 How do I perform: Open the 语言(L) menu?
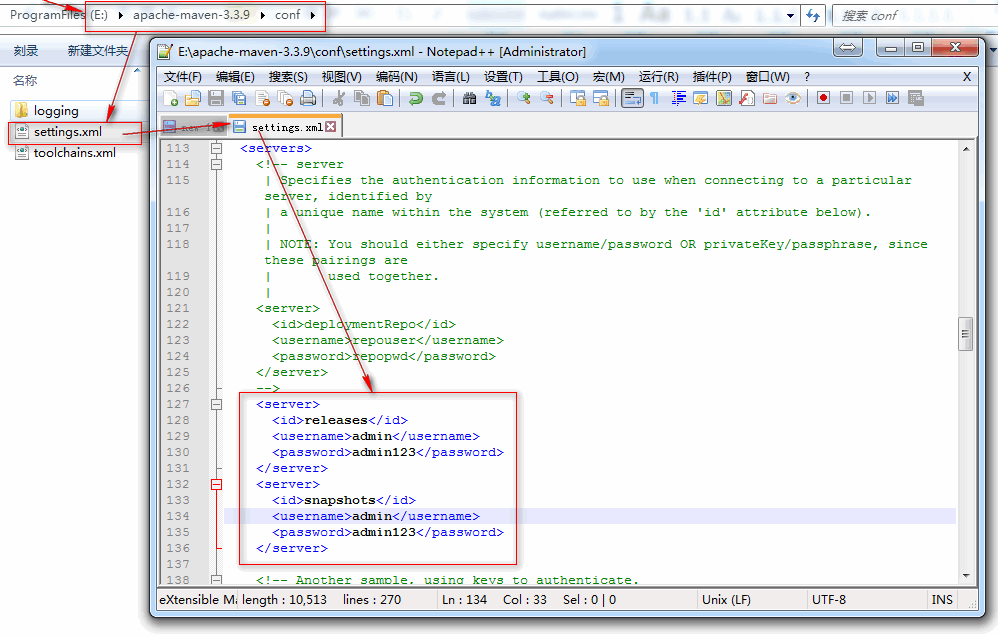(451, 76)
